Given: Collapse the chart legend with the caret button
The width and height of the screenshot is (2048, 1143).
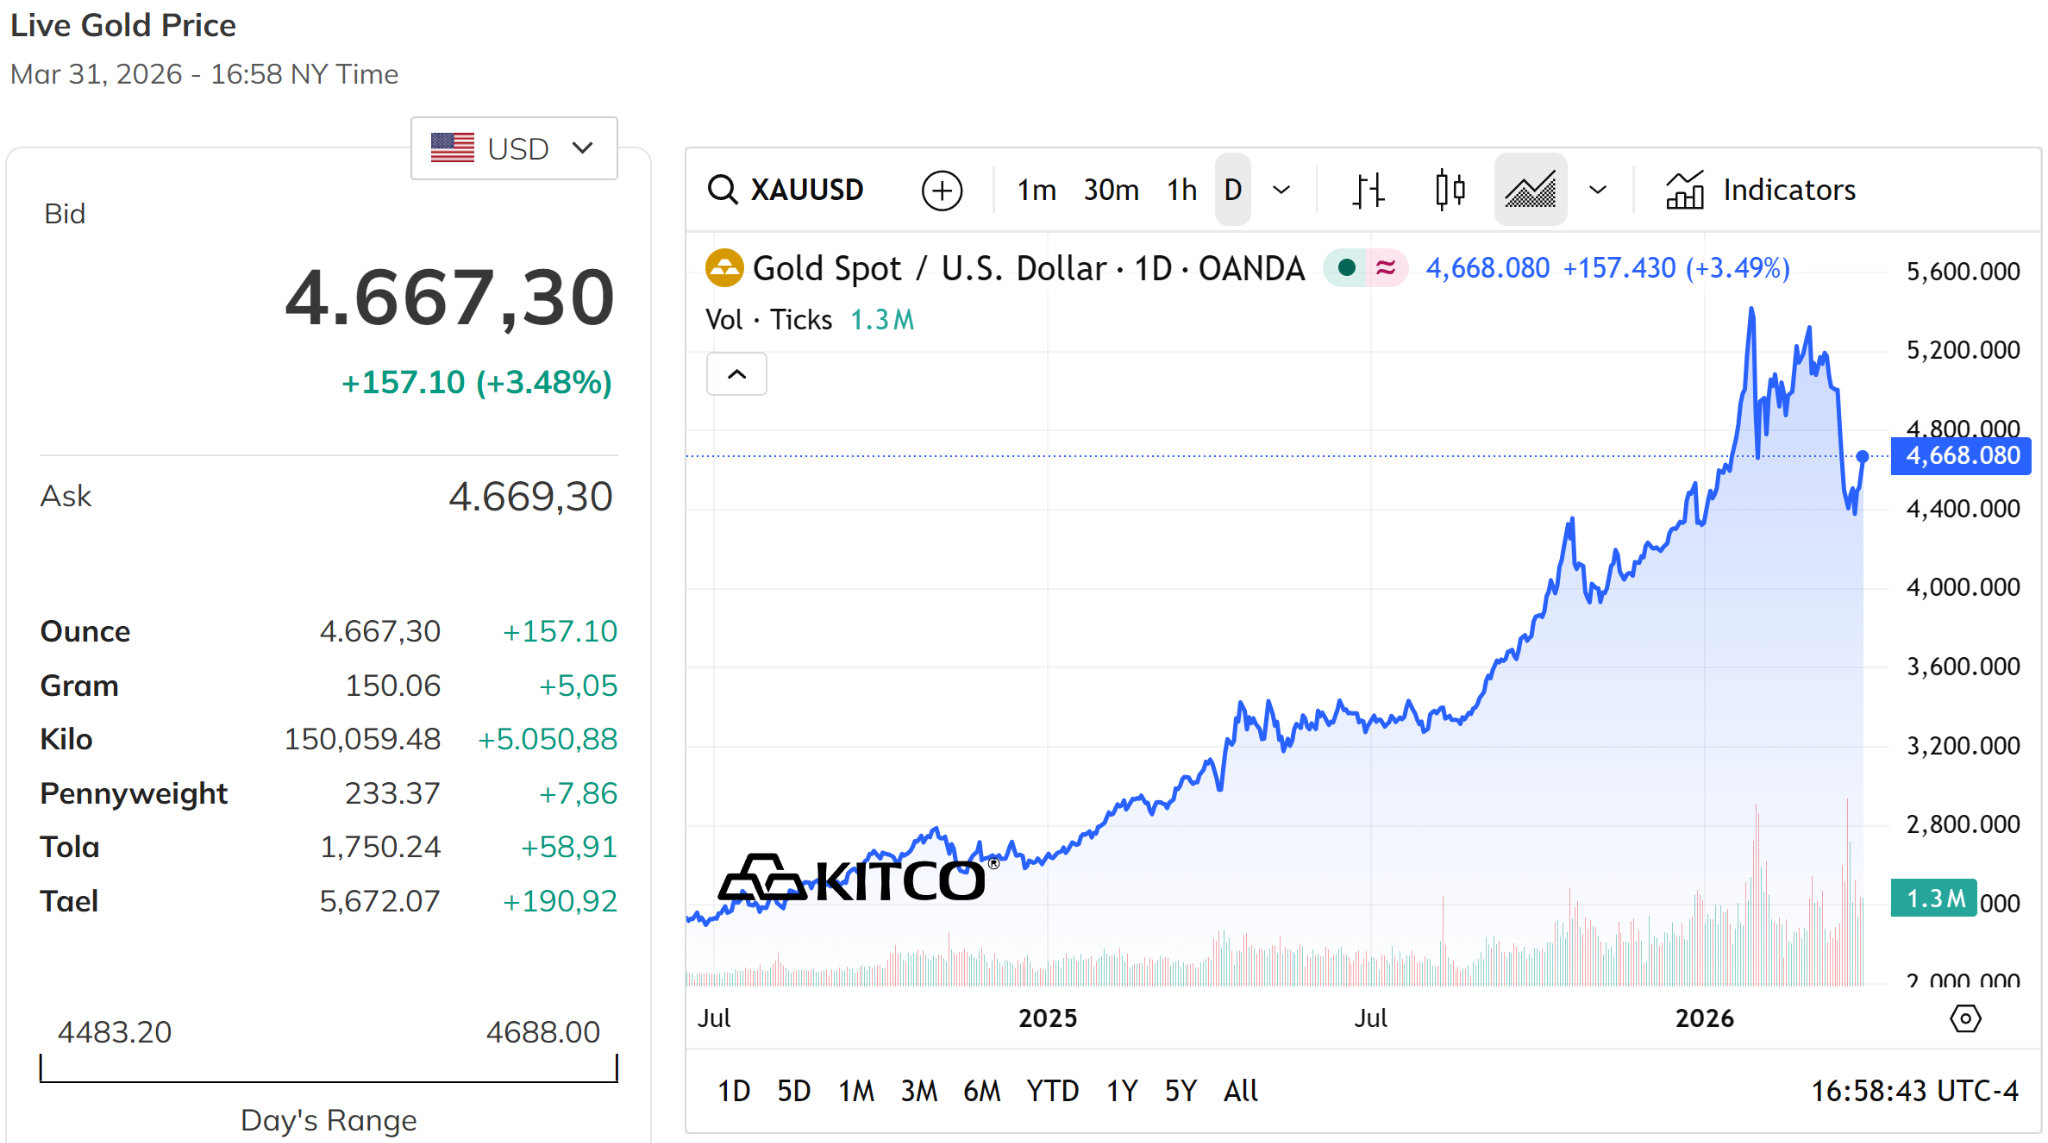Looking at the screenshot, I should click(x=737, y=374).
